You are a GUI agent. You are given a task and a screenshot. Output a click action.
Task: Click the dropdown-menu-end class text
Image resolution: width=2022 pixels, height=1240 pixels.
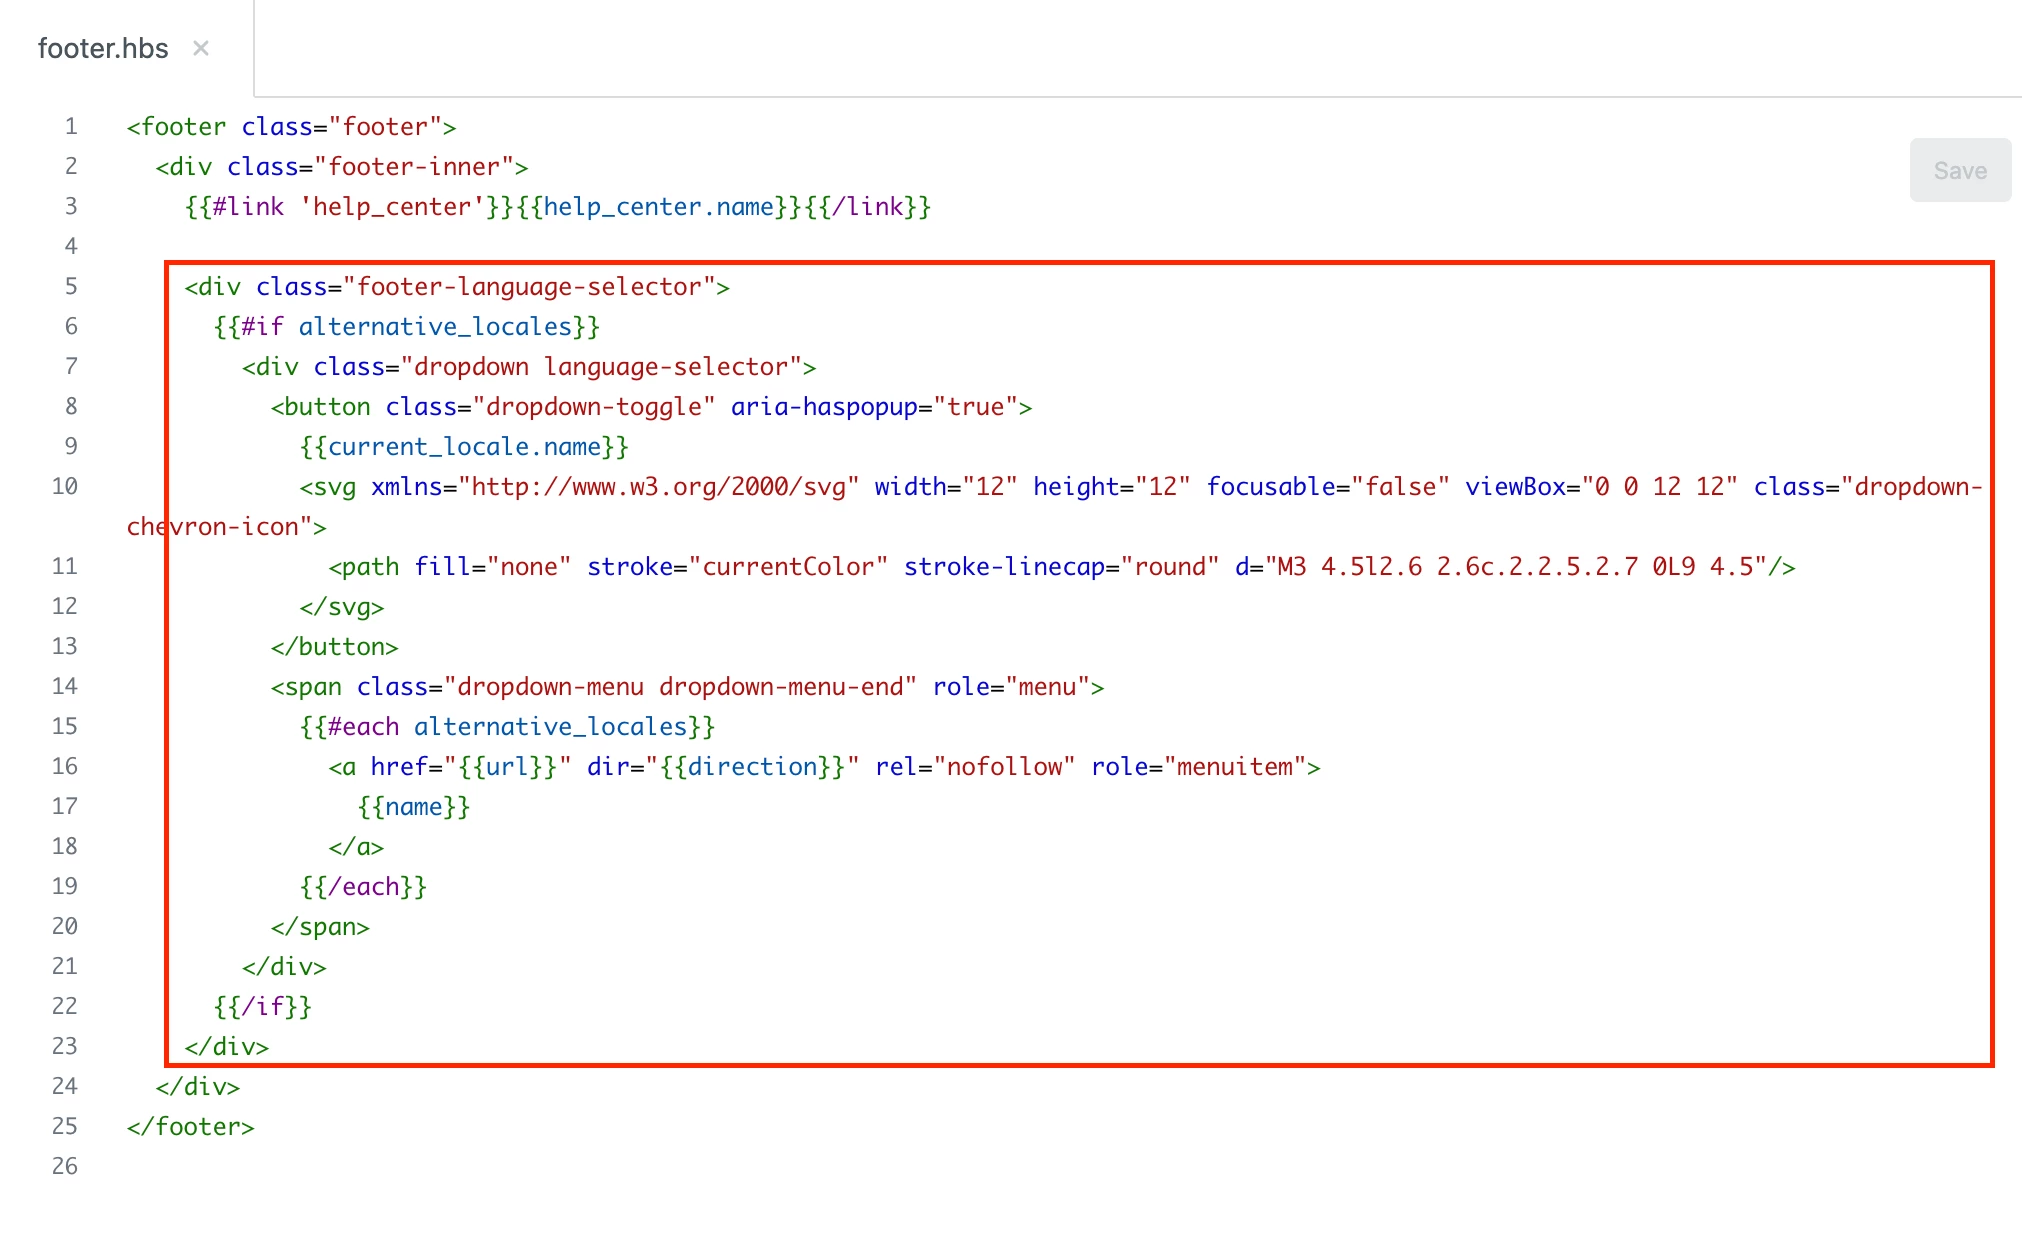coord(783,687)
